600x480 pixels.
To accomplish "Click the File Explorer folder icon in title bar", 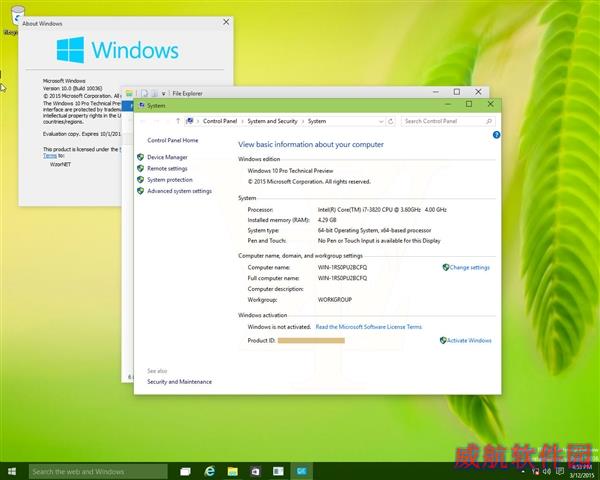I will click(129, 93).
